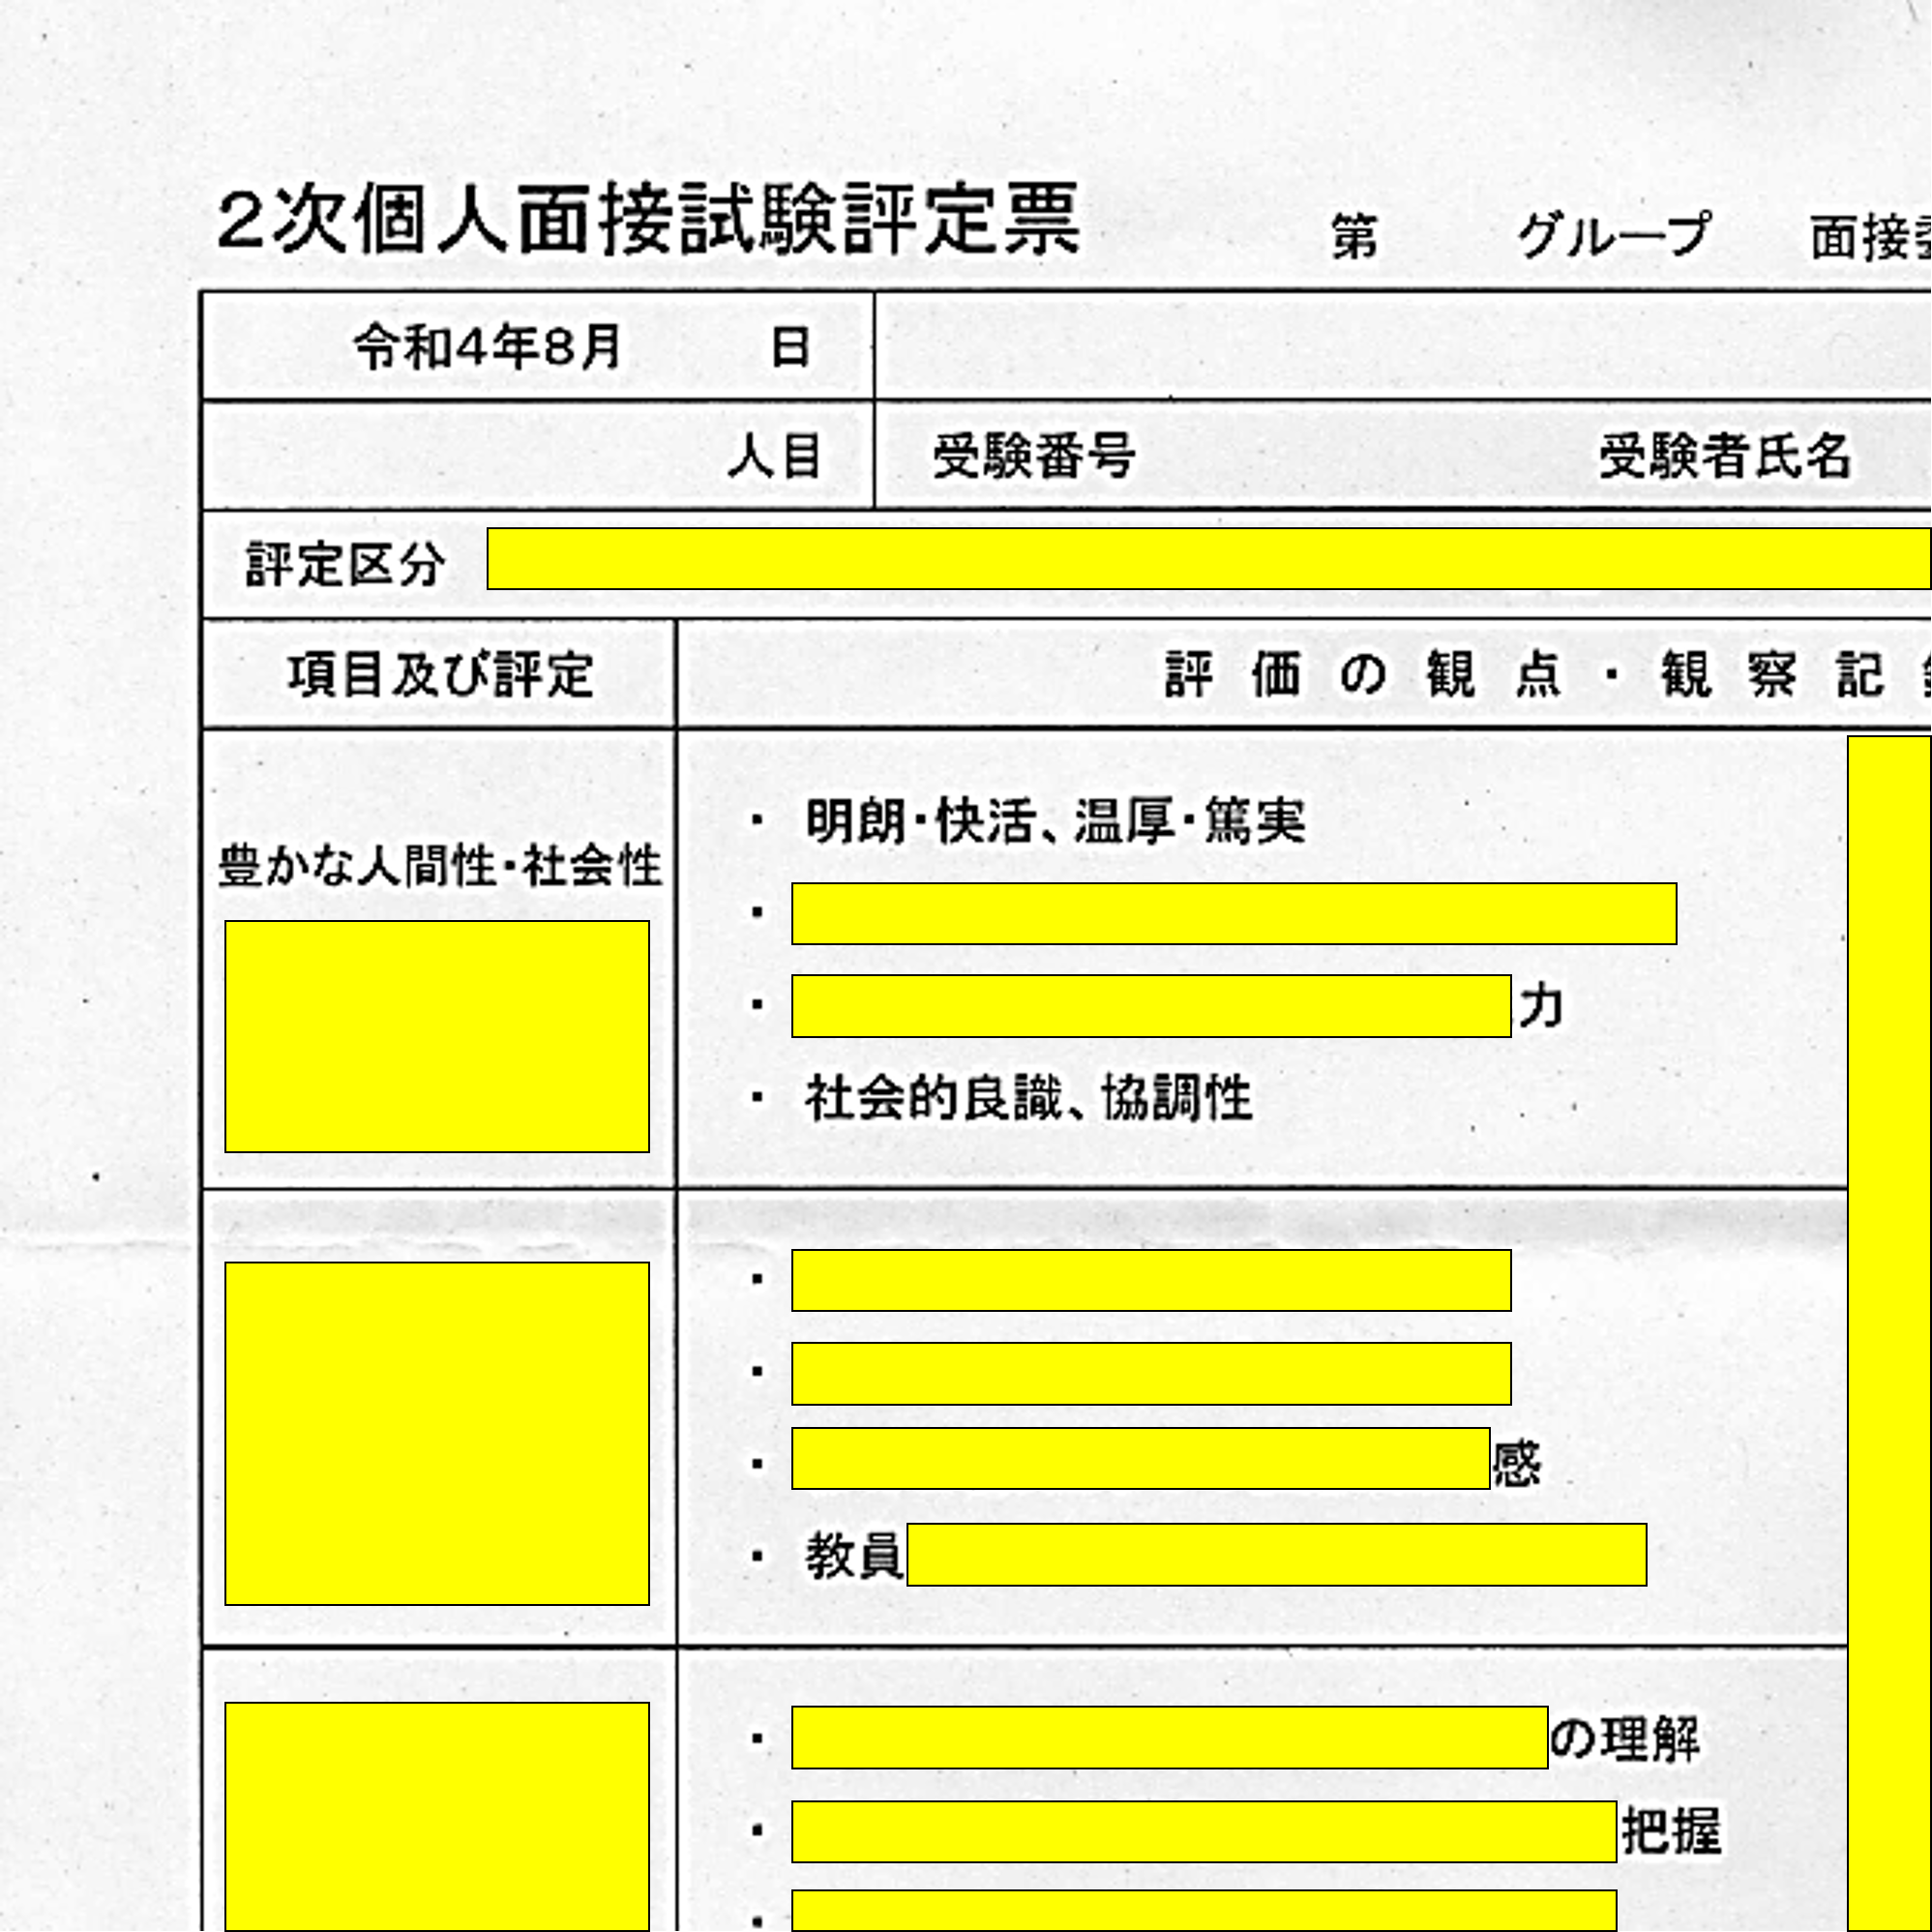Click the グループ label at top

click(1613, 236)
